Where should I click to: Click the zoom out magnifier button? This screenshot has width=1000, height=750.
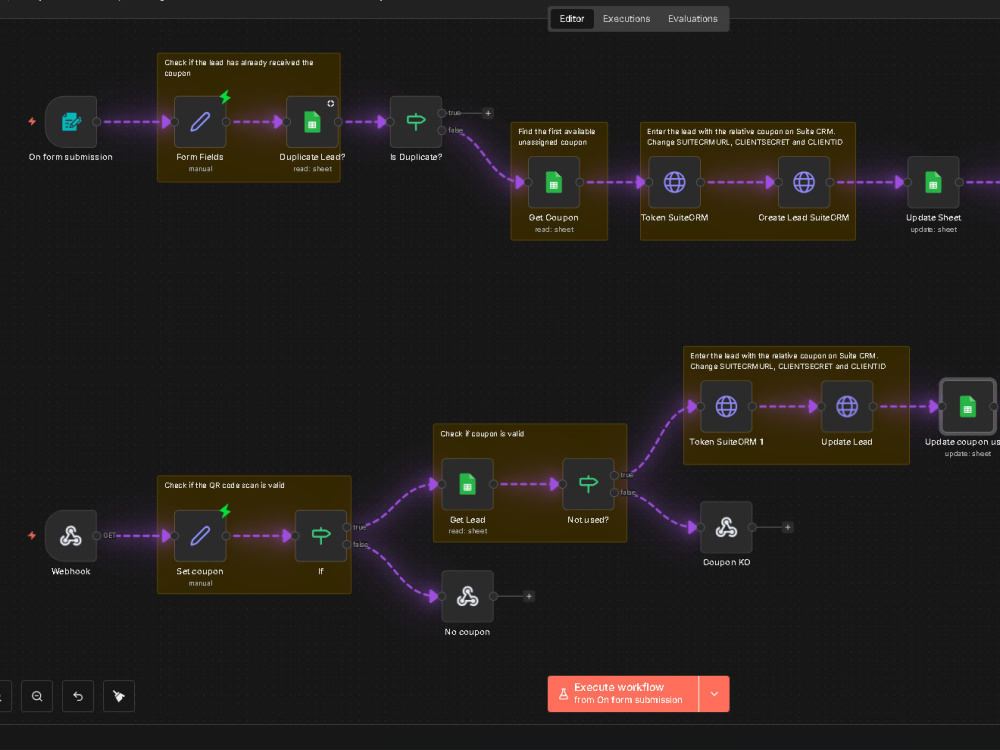(37, 696)
